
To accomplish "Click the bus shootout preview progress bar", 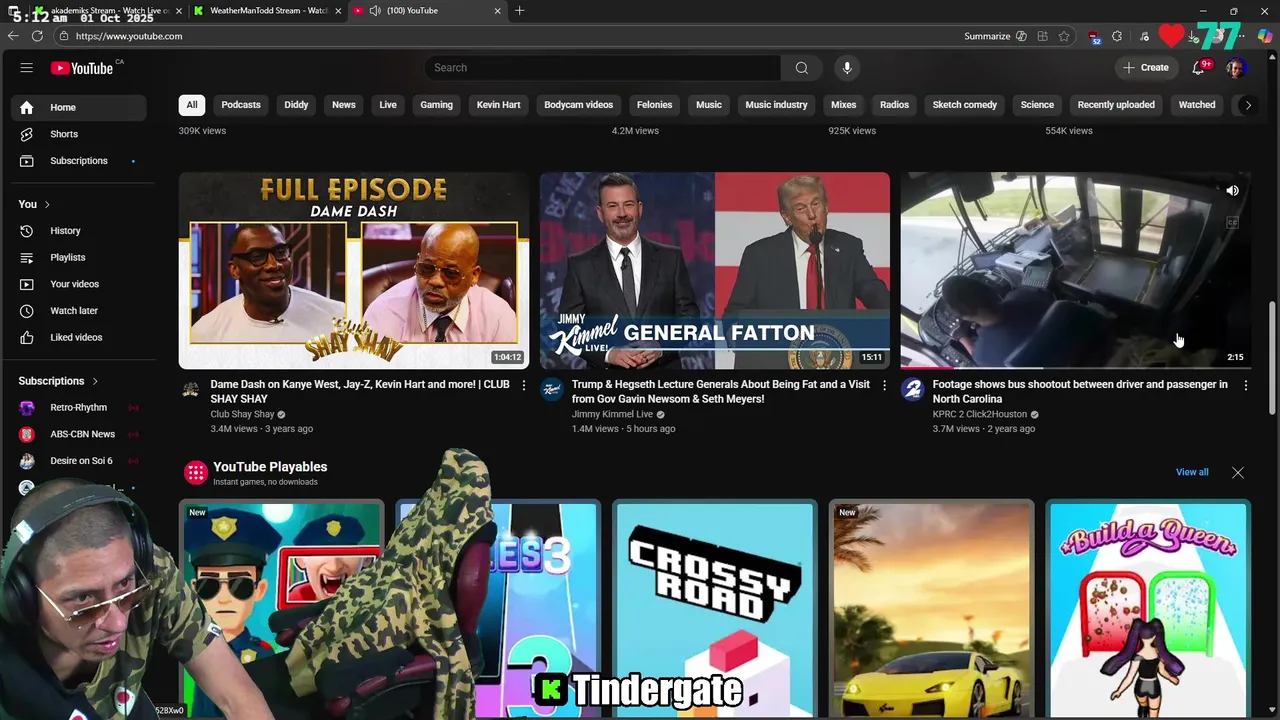I will [x=1075, y=368].
